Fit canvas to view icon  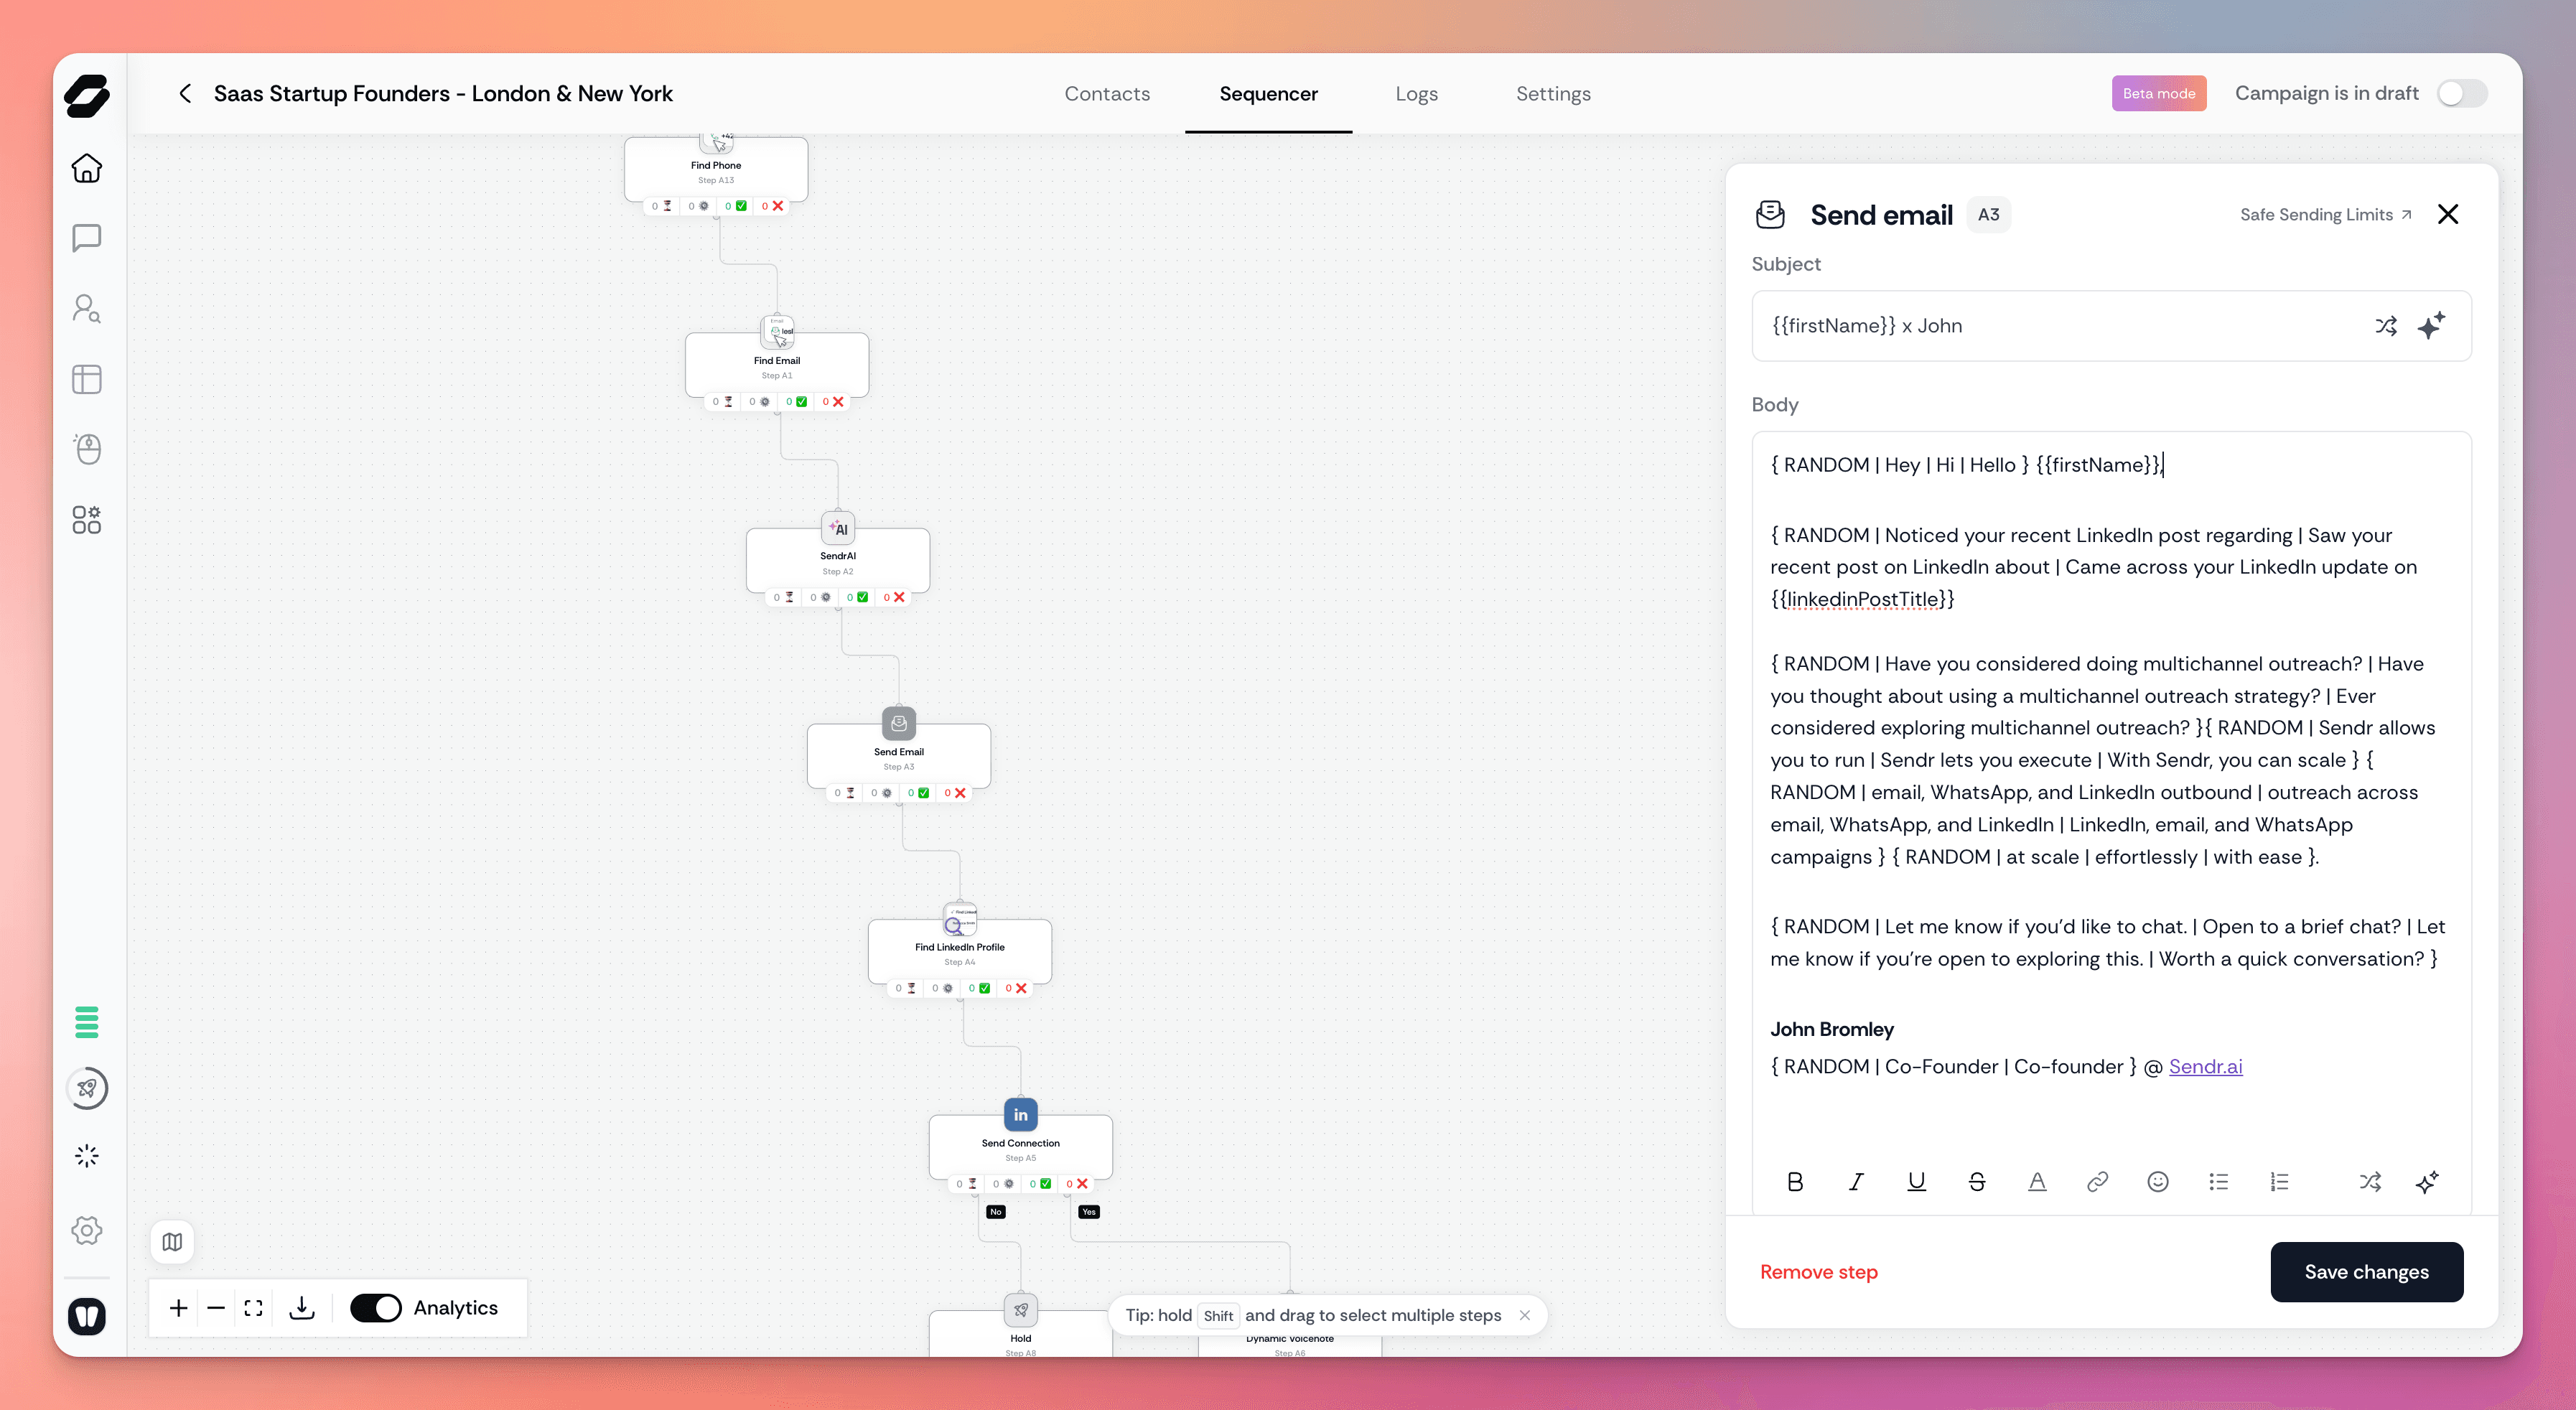pyautogui.click(x=254, y=1308)
